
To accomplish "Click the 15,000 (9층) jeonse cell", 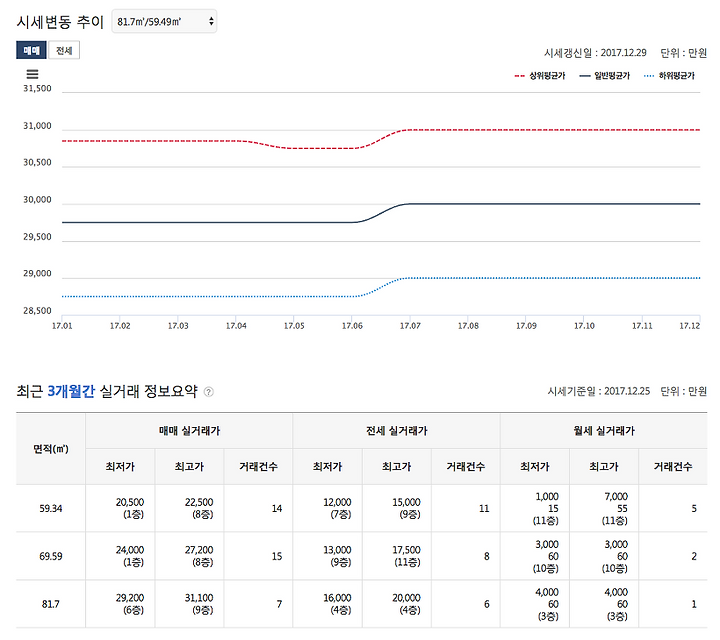I will tap(397, 509).
